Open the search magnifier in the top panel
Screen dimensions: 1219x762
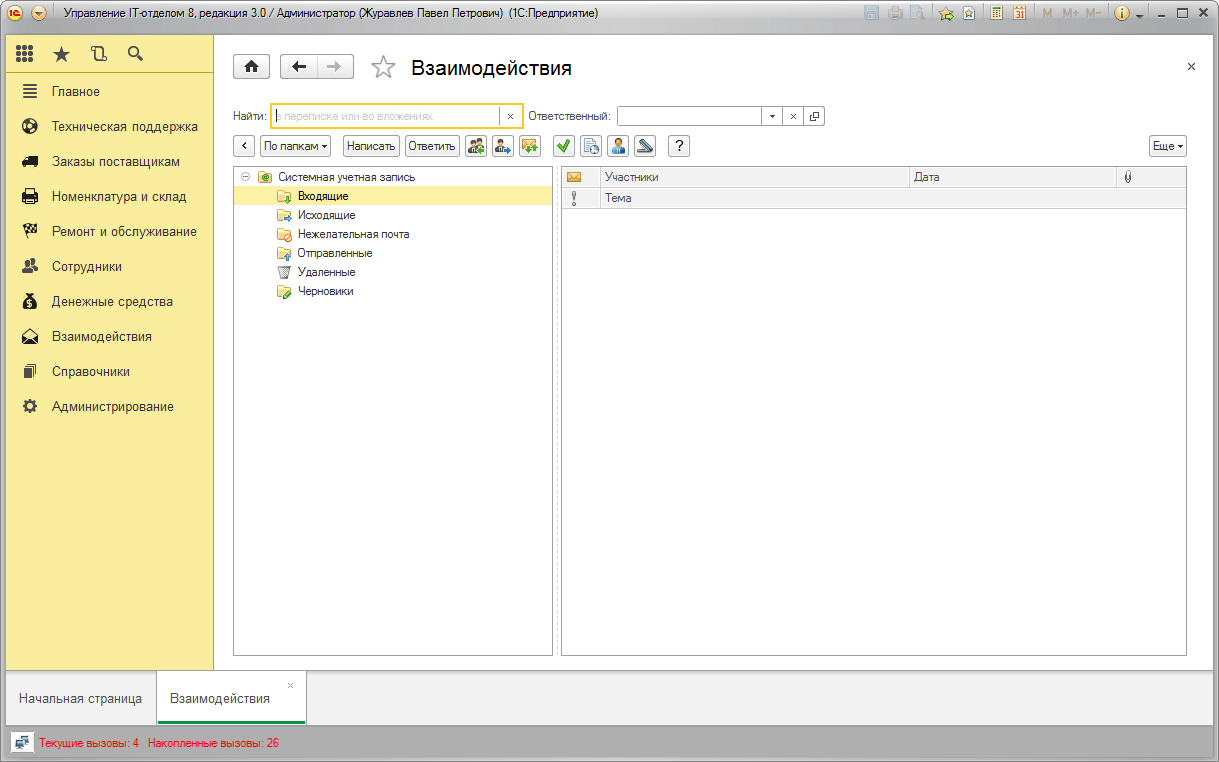click(135, 54)
